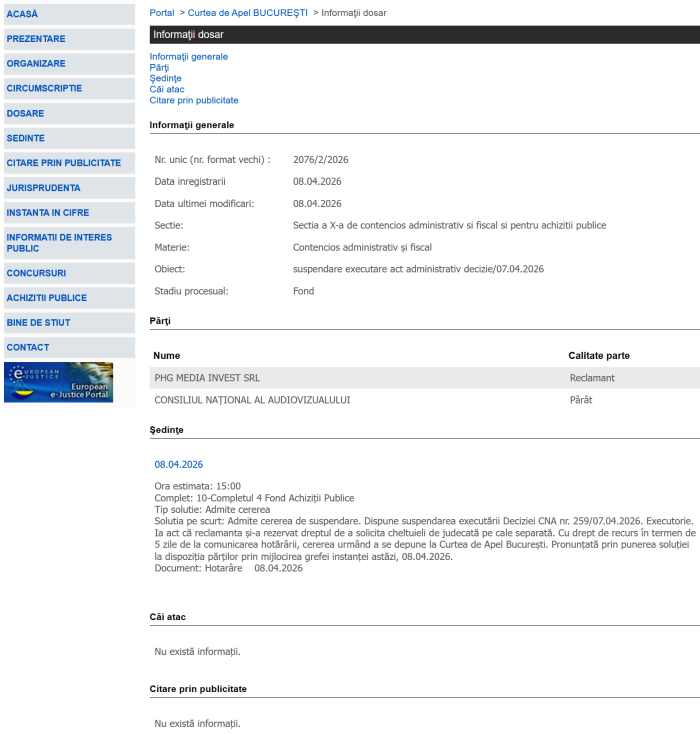Jump to the Părți anchor link
The width and height of the screenshot is (700, 734).
click(160, 68)
